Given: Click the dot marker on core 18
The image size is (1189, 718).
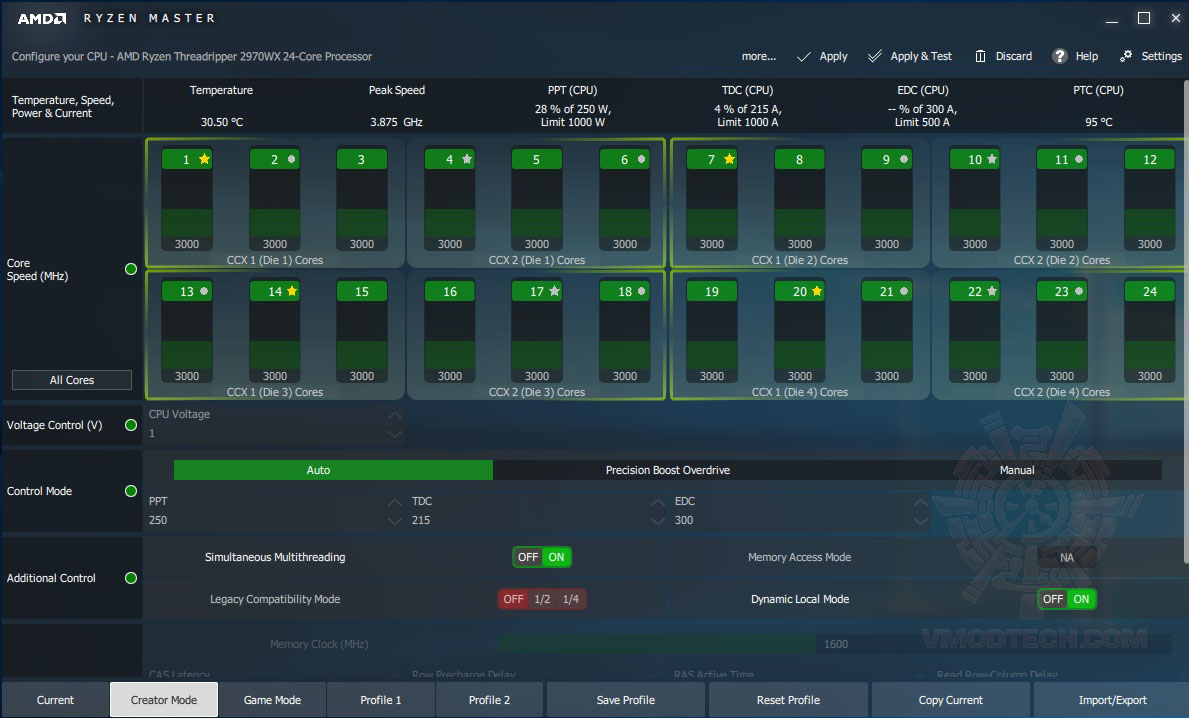Looking at the screenshot, I should (x=642, y=291).
